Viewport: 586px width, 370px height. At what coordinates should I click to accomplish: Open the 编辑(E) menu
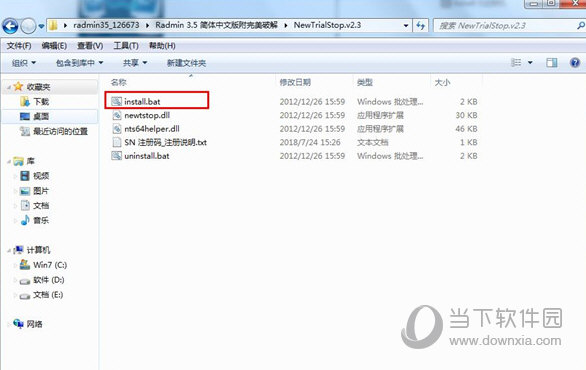coord(54,46)
